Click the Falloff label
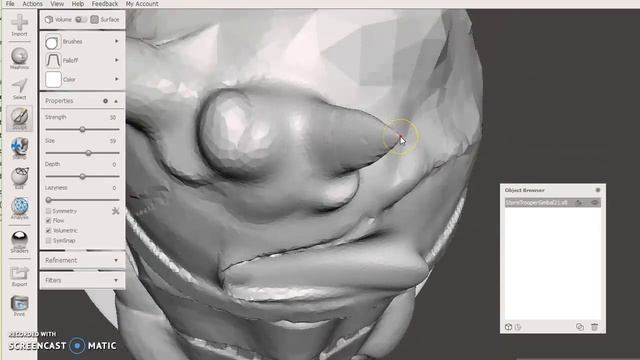 (x=70, y=60)
